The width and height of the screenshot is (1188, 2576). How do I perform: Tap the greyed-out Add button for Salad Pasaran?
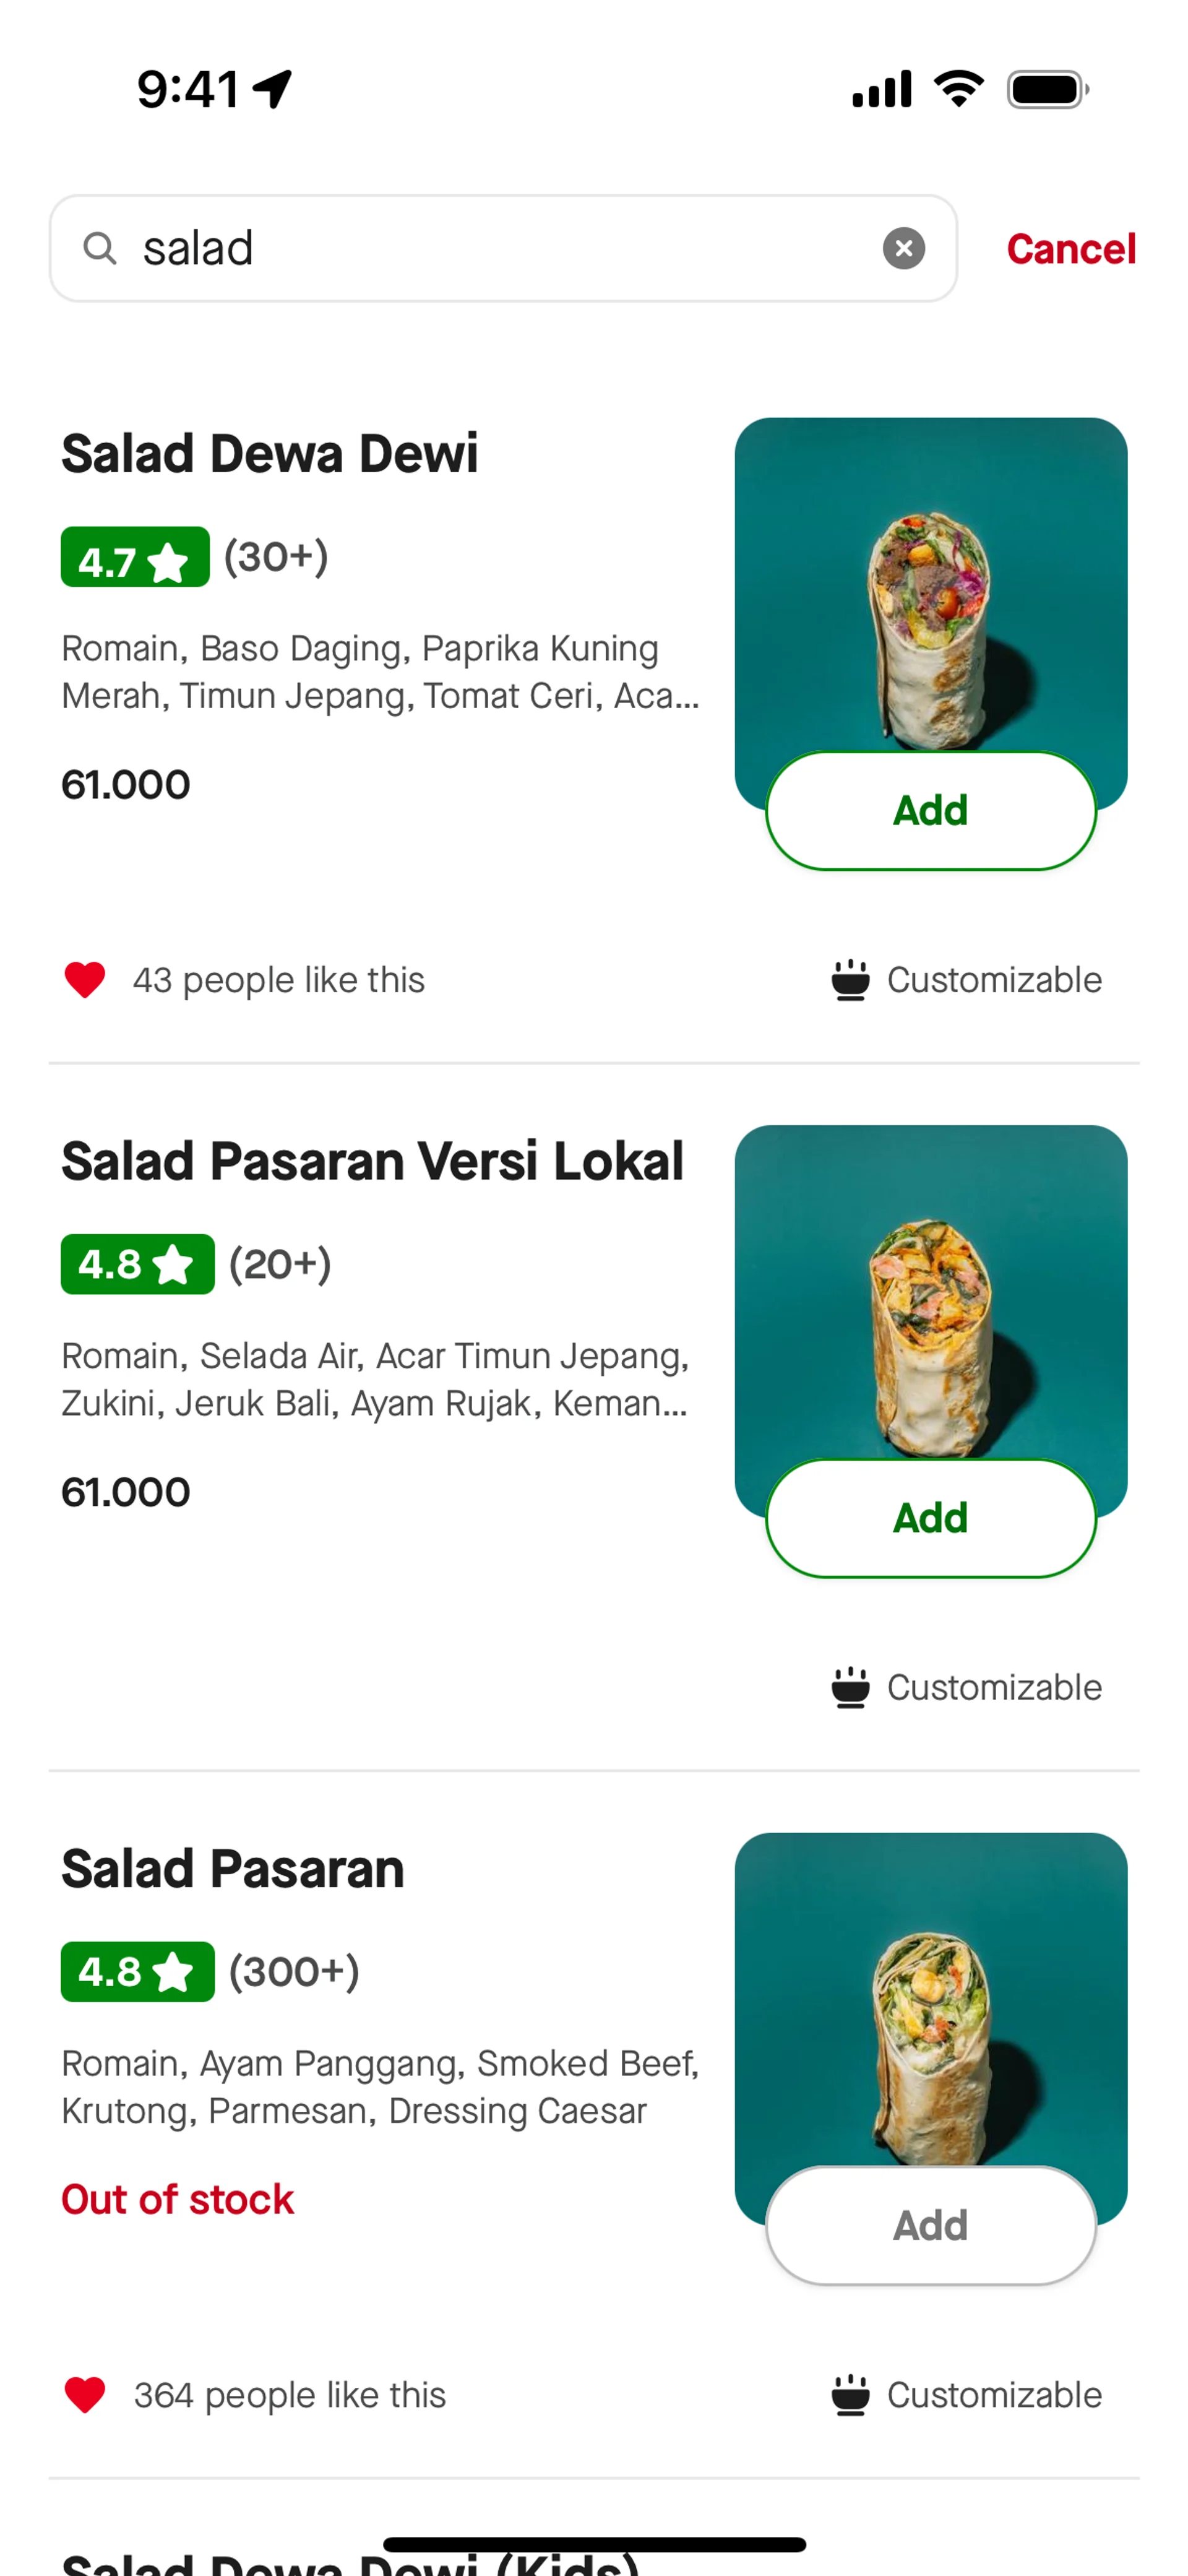pyautogui.click(x=931, y=2226)
